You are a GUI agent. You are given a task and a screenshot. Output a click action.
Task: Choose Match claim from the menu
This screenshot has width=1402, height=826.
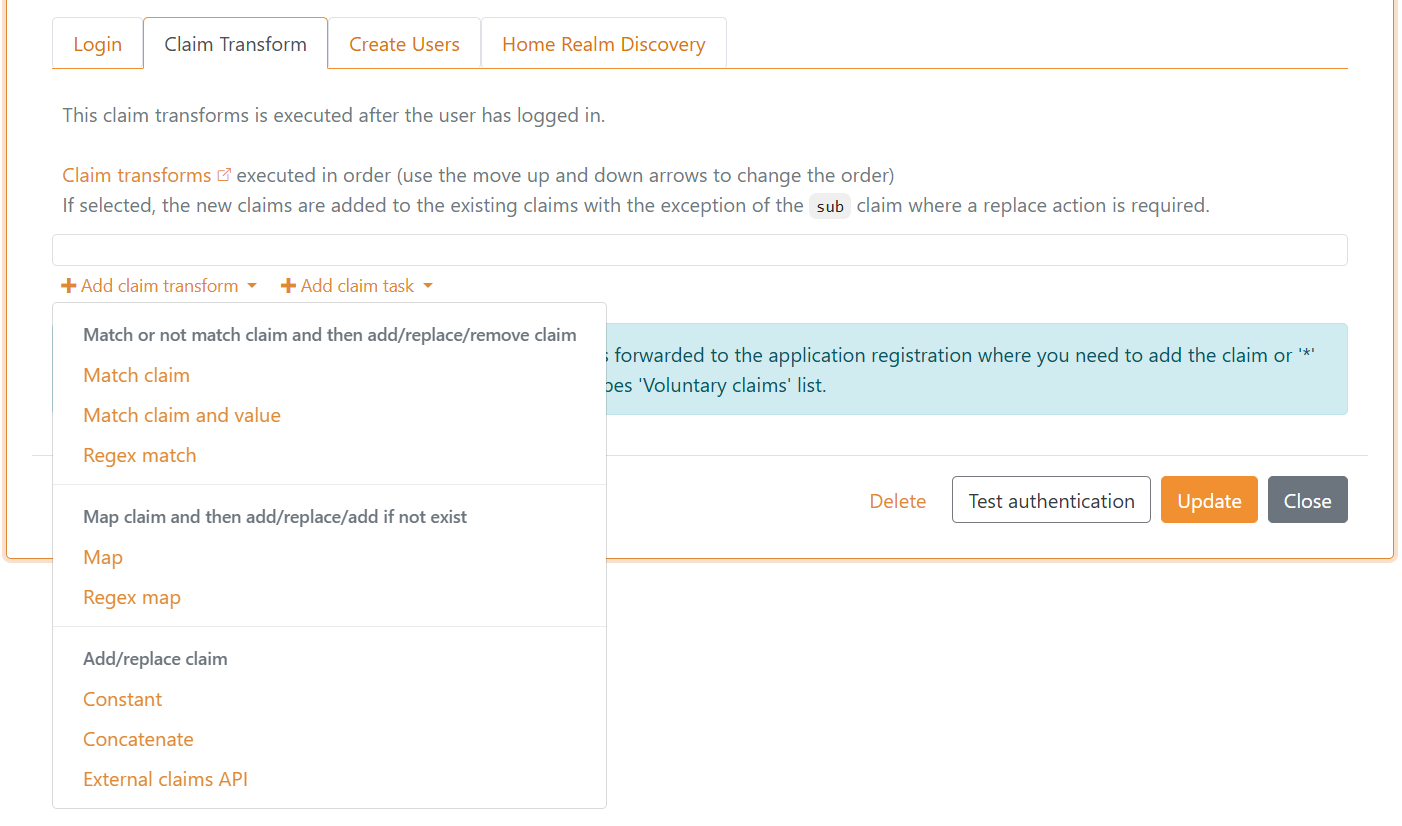point(136,375)
